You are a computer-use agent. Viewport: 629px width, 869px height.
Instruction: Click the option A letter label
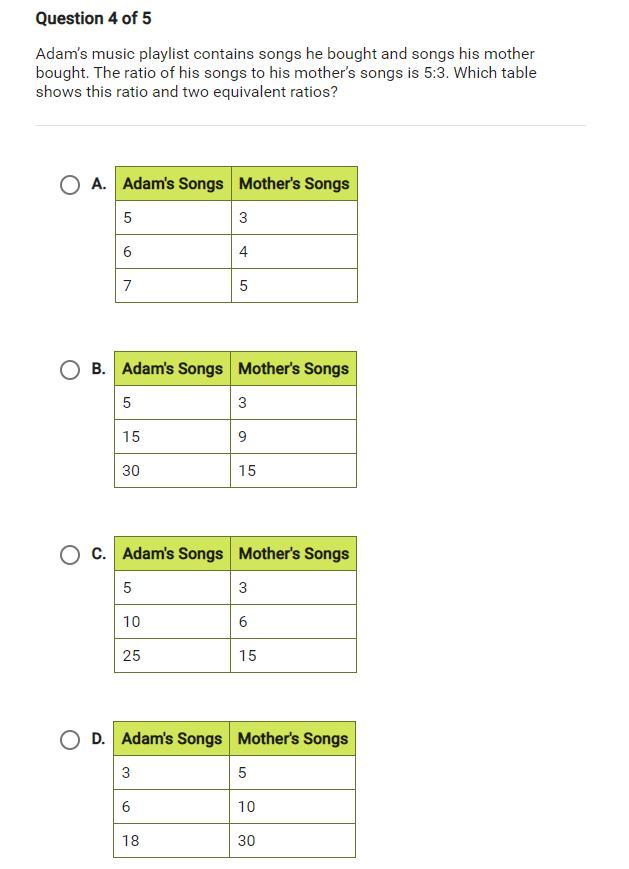click(99, 184)
